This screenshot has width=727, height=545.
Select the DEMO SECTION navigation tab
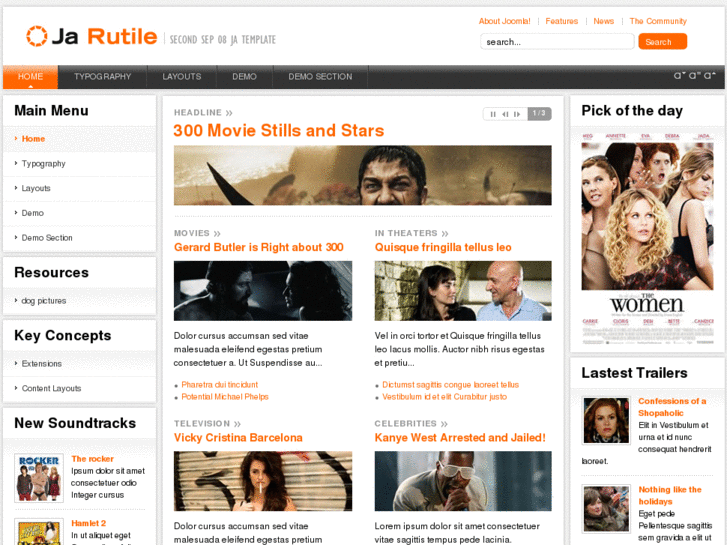(x=320, y=77)
